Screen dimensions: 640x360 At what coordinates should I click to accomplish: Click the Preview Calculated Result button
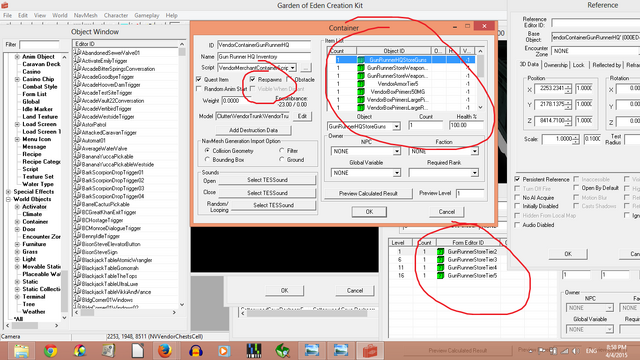[x=368, y=193]
